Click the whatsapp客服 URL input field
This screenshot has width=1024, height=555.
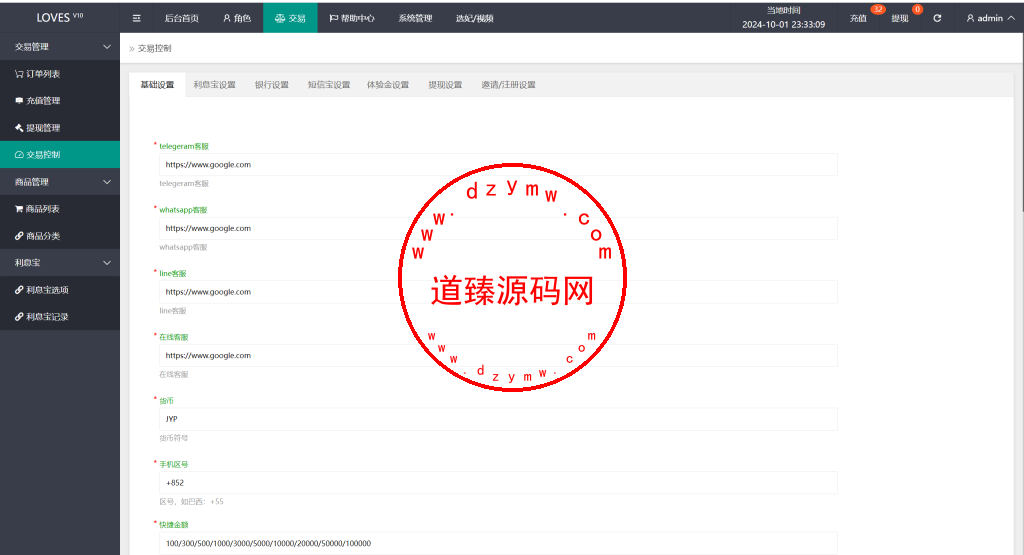498,229
